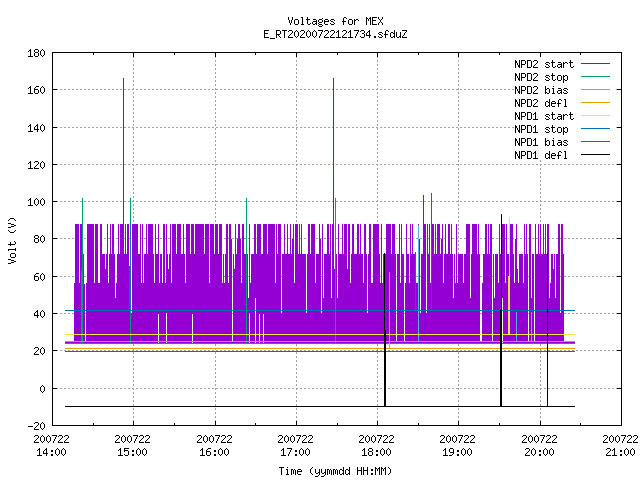The width and height of the screenshot is (640, 480).
Task: Click the x-axis time label 21:00
Action: (620, 453)
